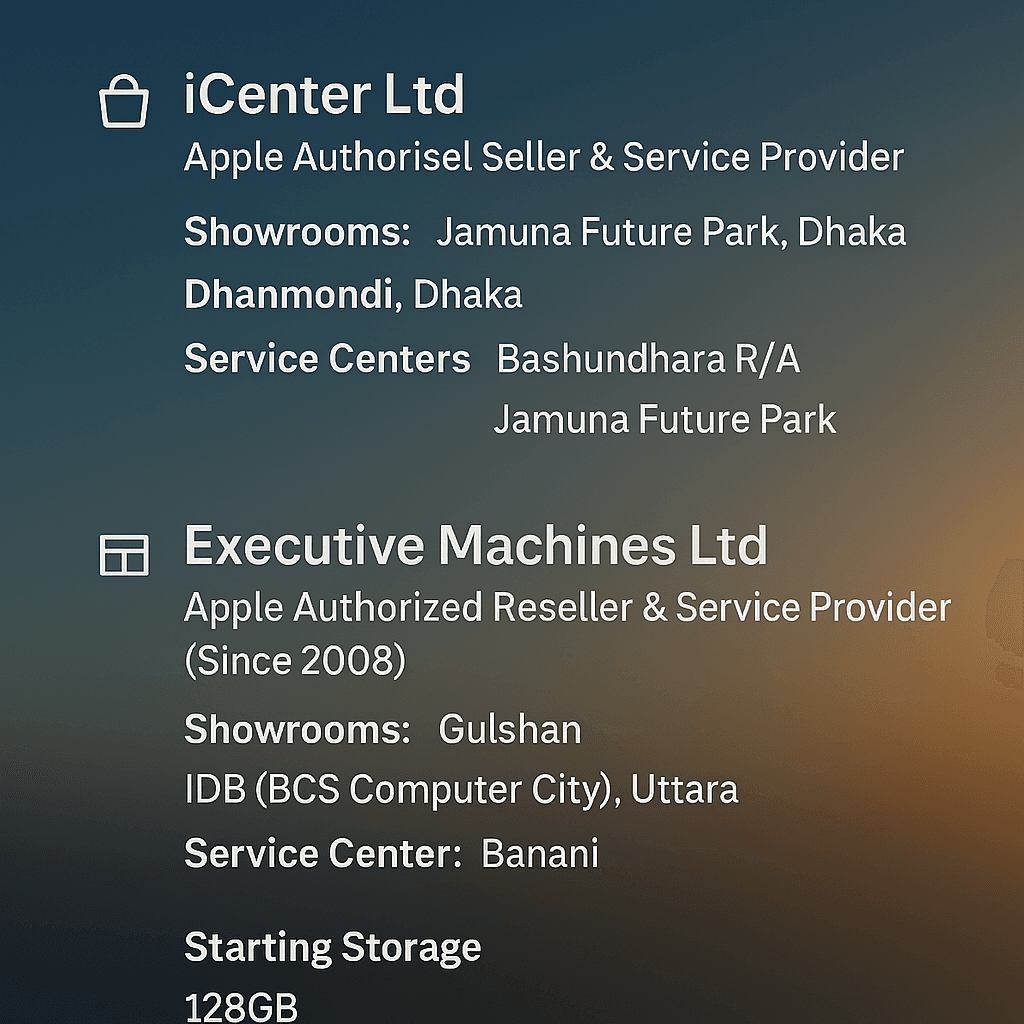Screen dimensions: 1024x1024
Task: Open Jamuna Future Park, Dhaka showroom location
Action: [671, 233]
